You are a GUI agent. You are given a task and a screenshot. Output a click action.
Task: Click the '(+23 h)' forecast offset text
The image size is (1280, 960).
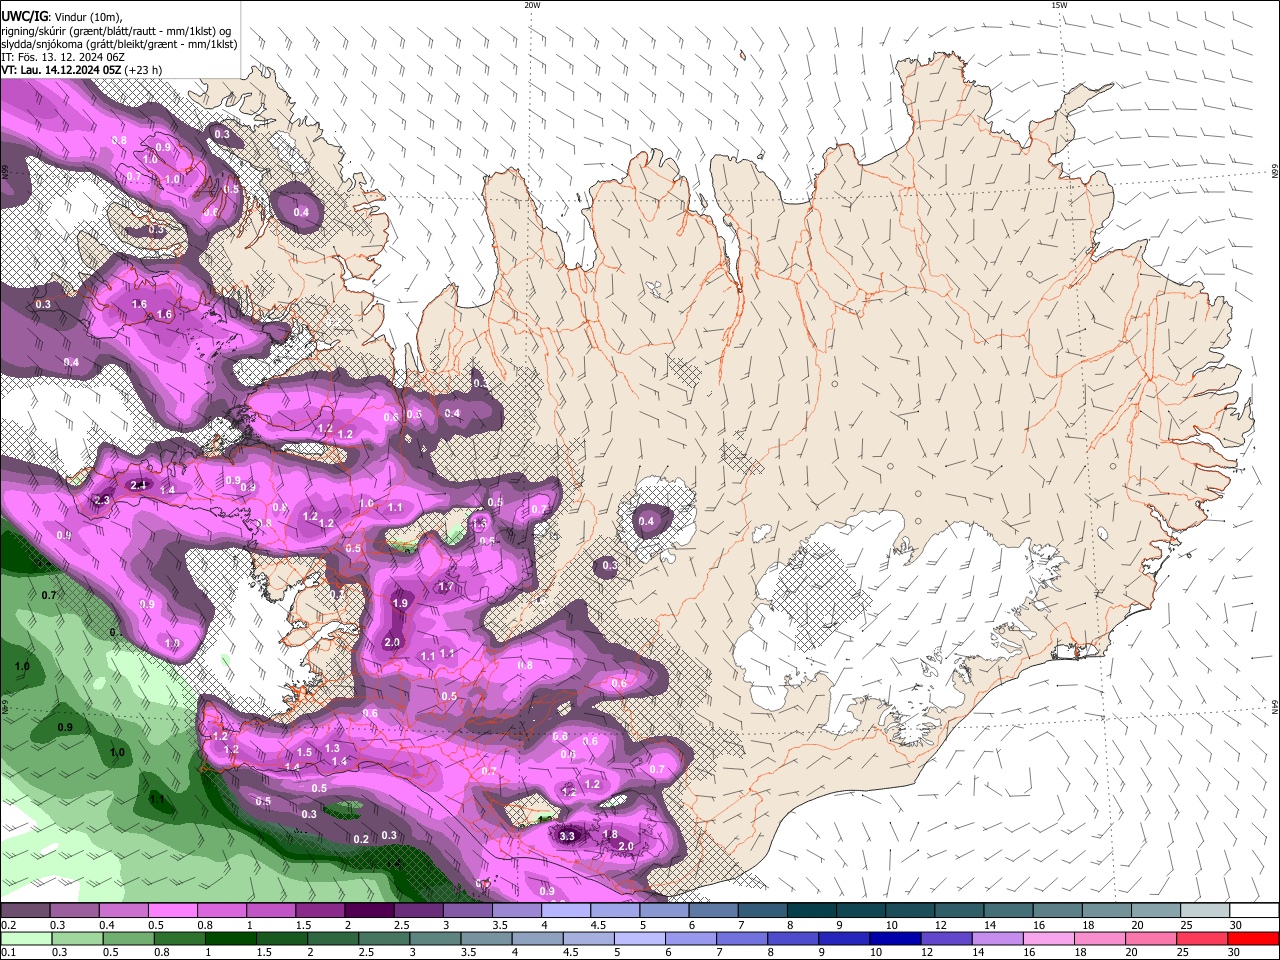(x=144, y=70)
